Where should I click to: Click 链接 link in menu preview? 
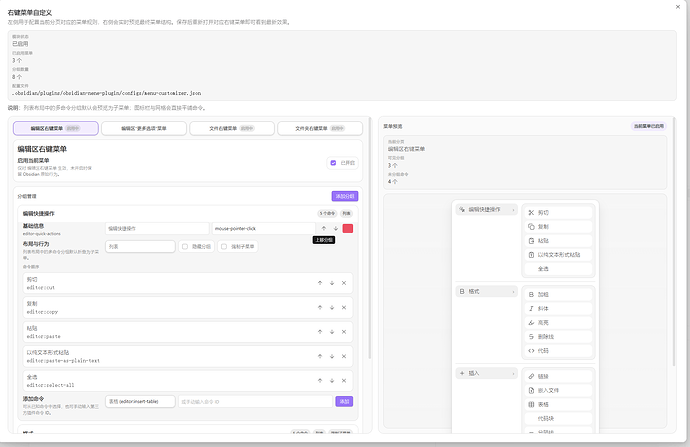[x=558, y=376]
